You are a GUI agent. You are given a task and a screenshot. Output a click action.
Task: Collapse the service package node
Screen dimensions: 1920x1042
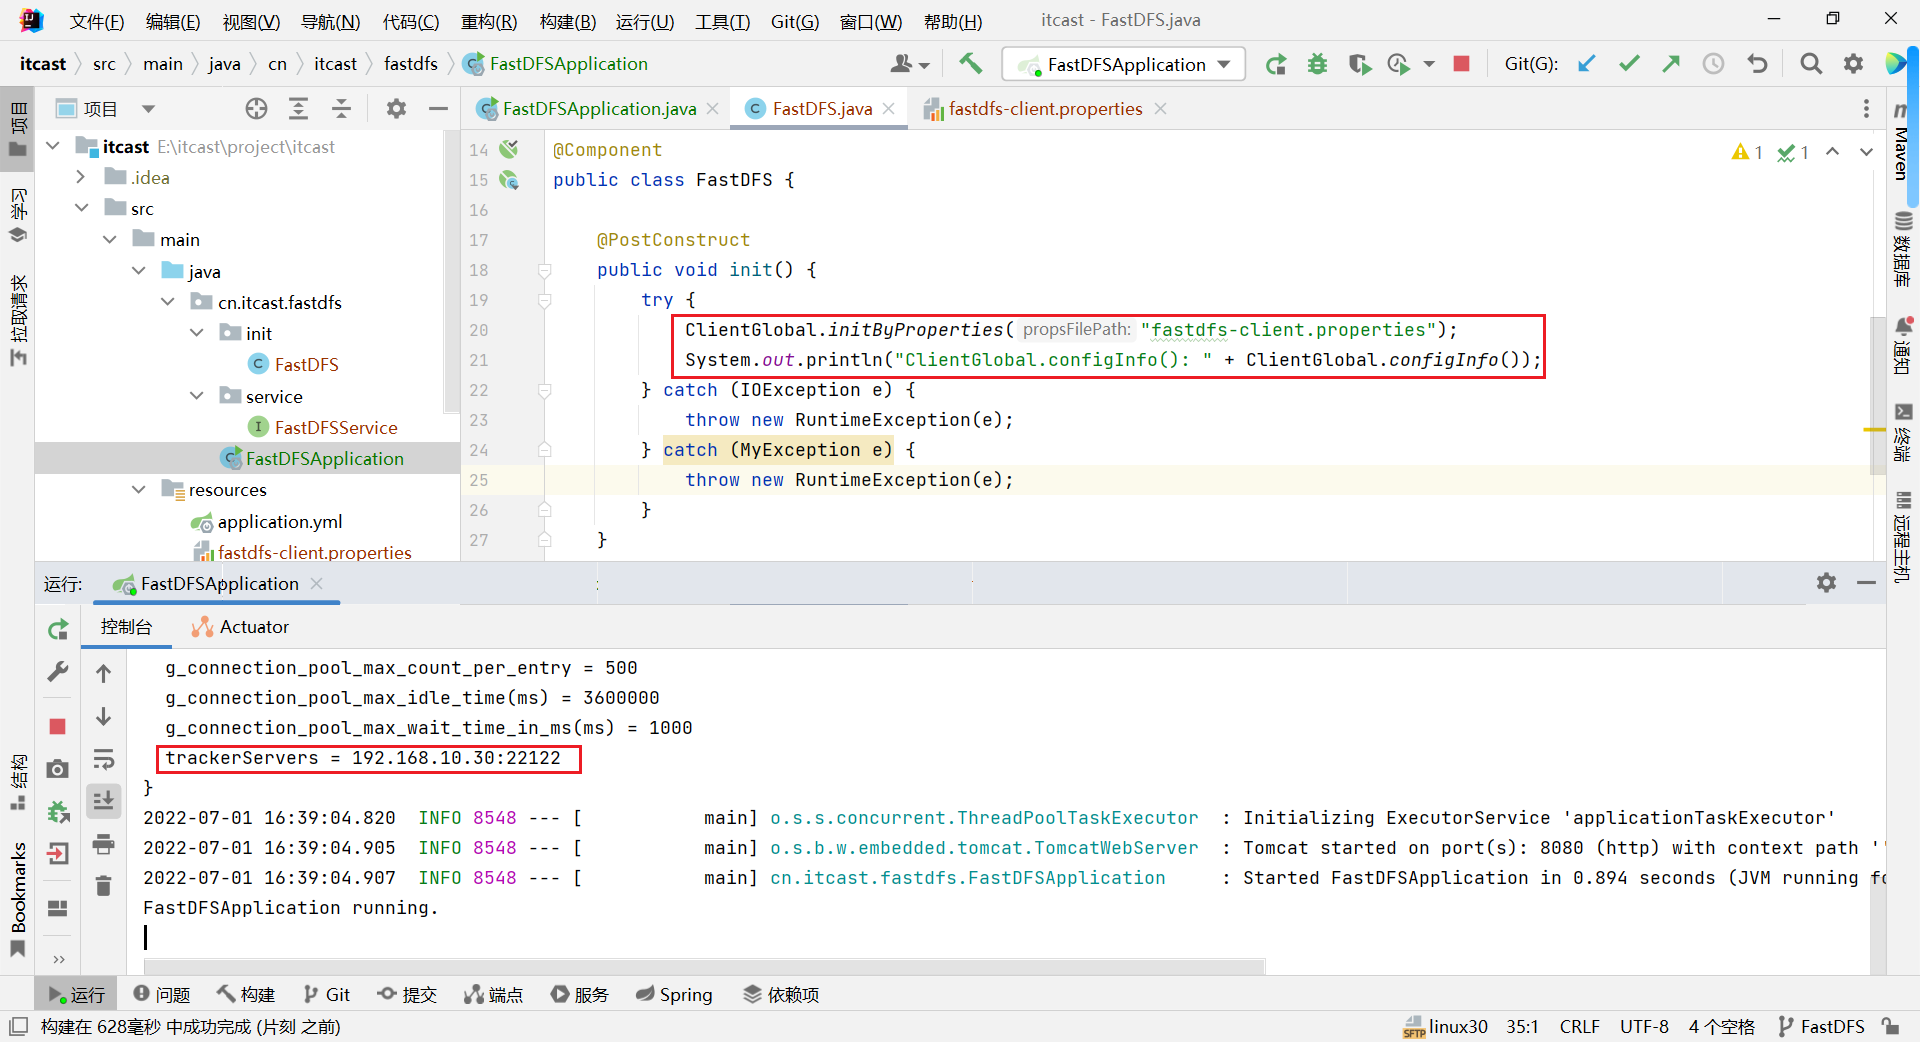pyautogui.click(x=196, y=396)
